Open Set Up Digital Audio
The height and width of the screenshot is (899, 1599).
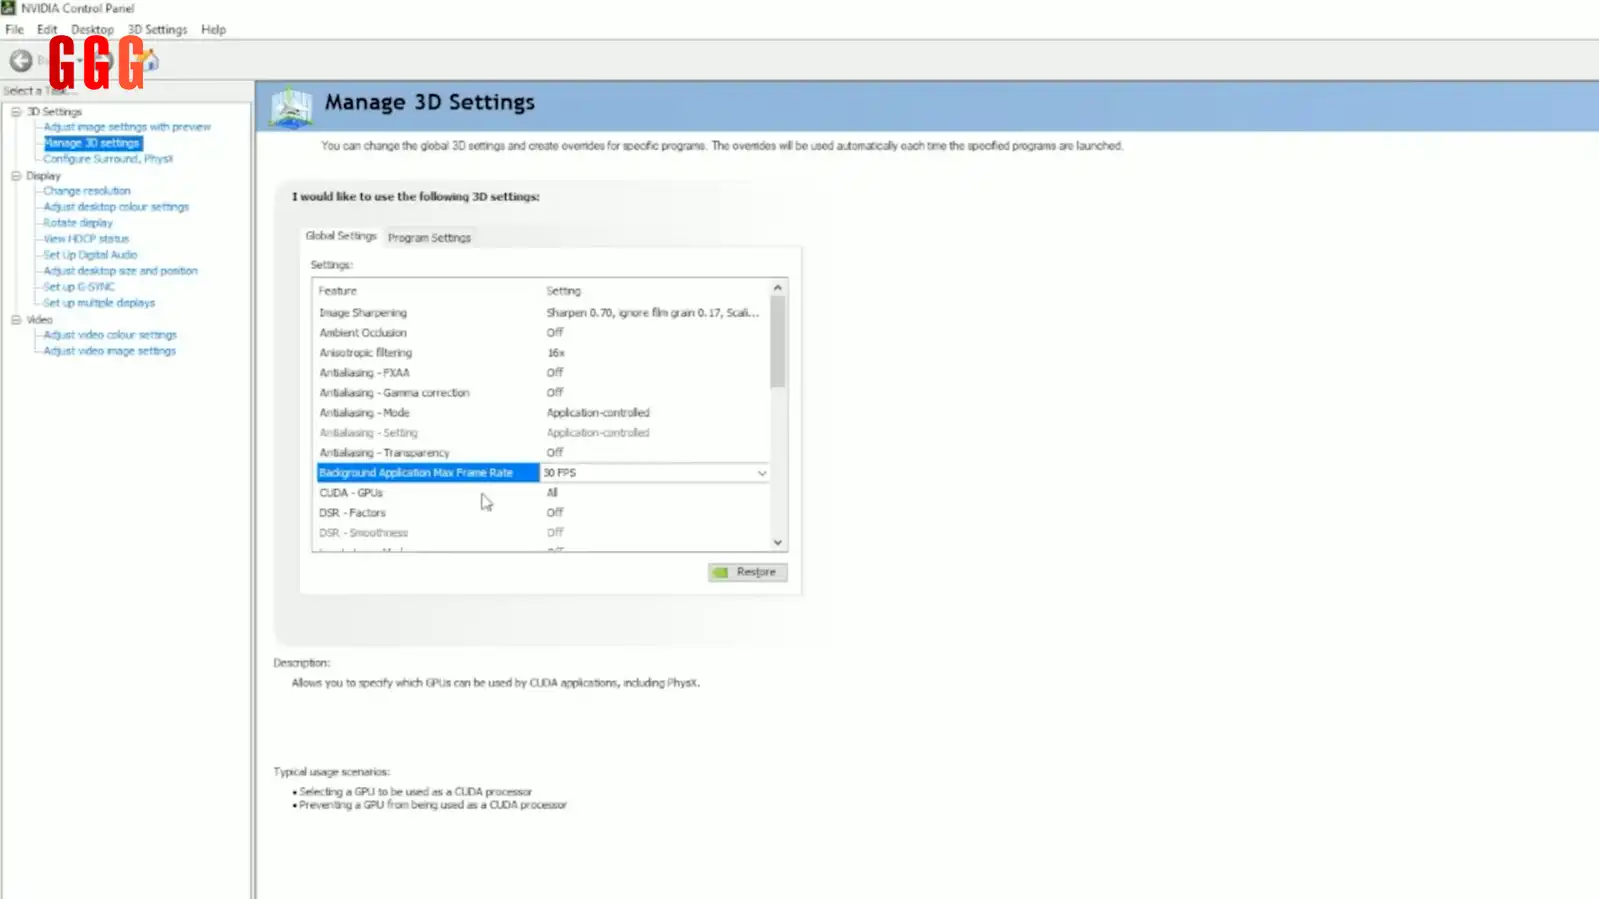[90, 255]
